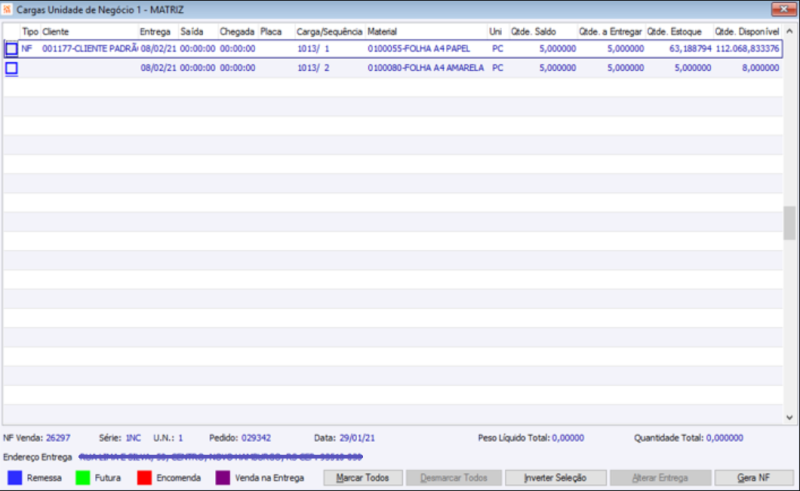Click the Quantidade Total value
Screen dimensions: 800x491
[x=724, y=438]
